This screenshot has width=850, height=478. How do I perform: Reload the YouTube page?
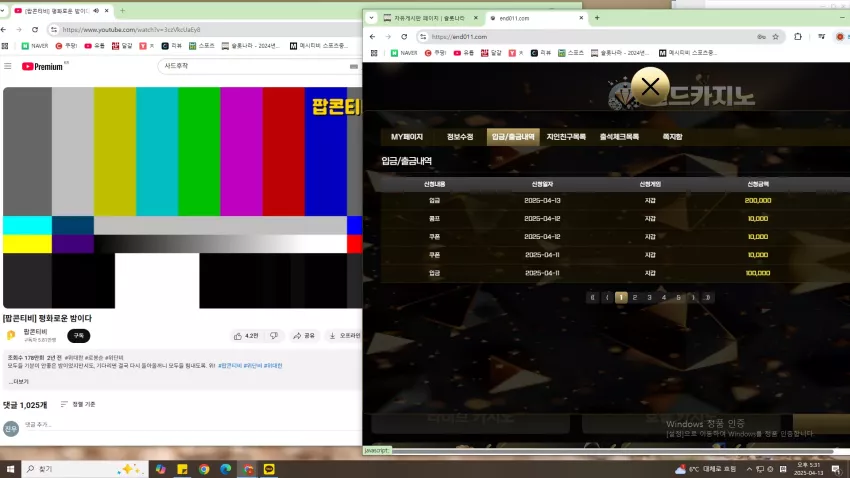tap(35, 30)
